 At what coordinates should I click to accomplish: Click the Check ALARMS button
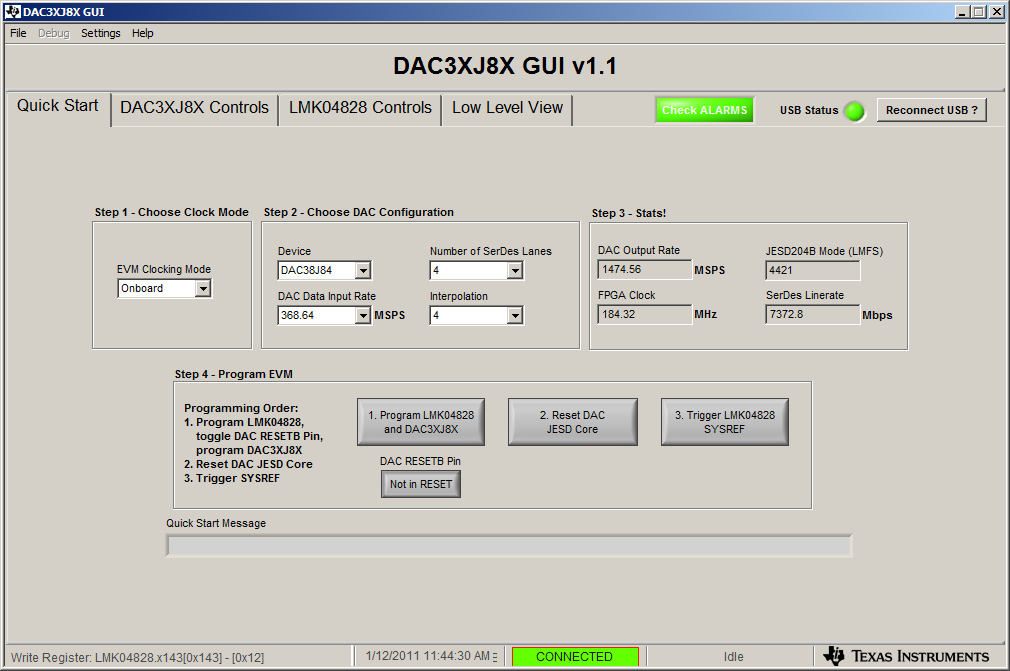[x=704, y=110]
